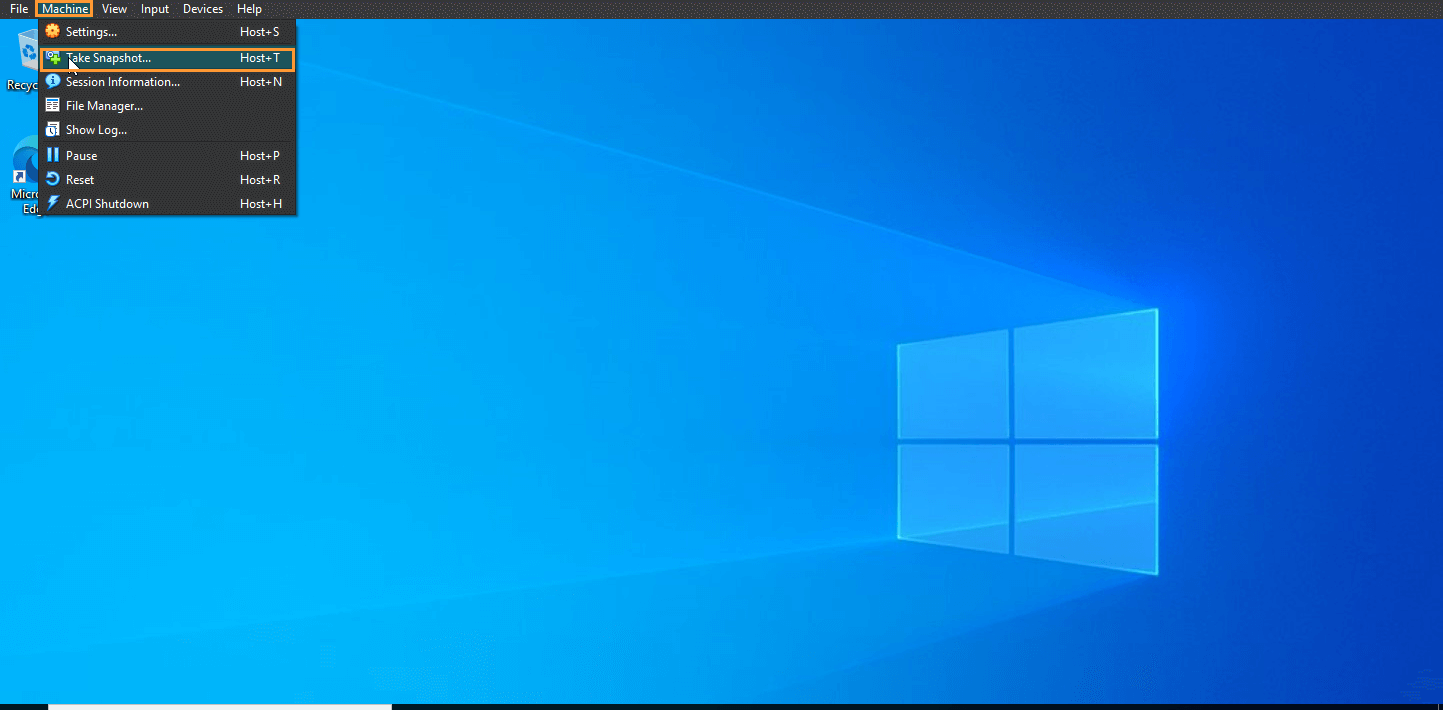
Task: Click the File Manager icon
Action: [x=53, y=105]
